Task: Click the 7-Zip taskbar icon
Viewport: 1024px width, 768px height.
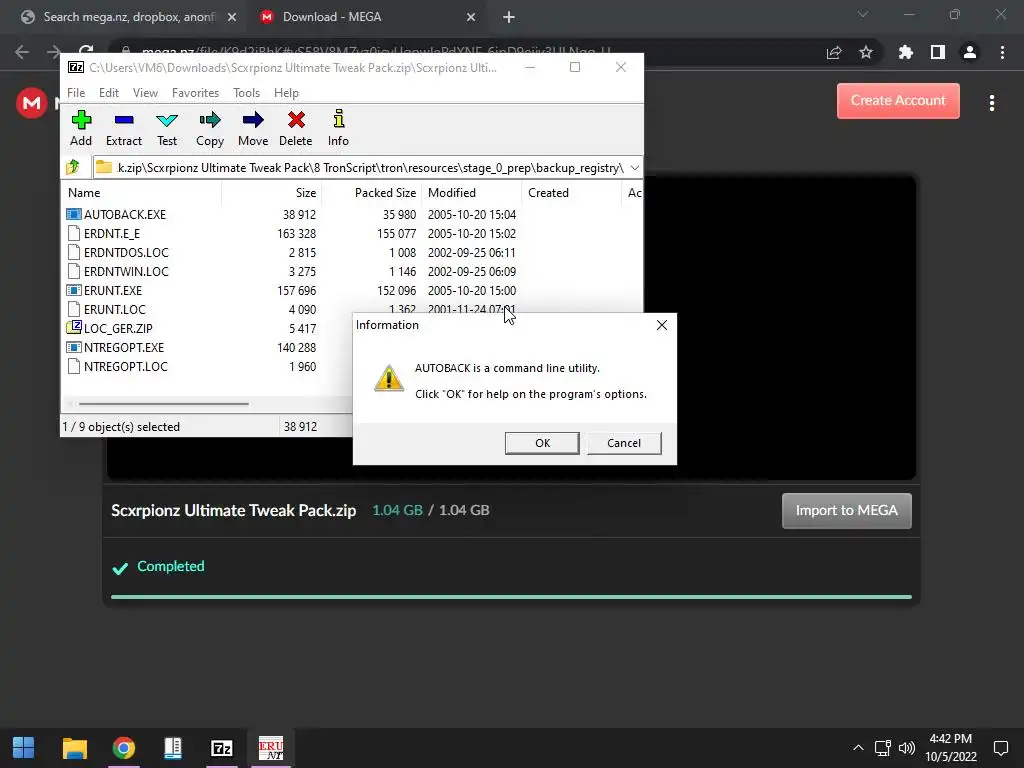Action: (x=222, y=748)
